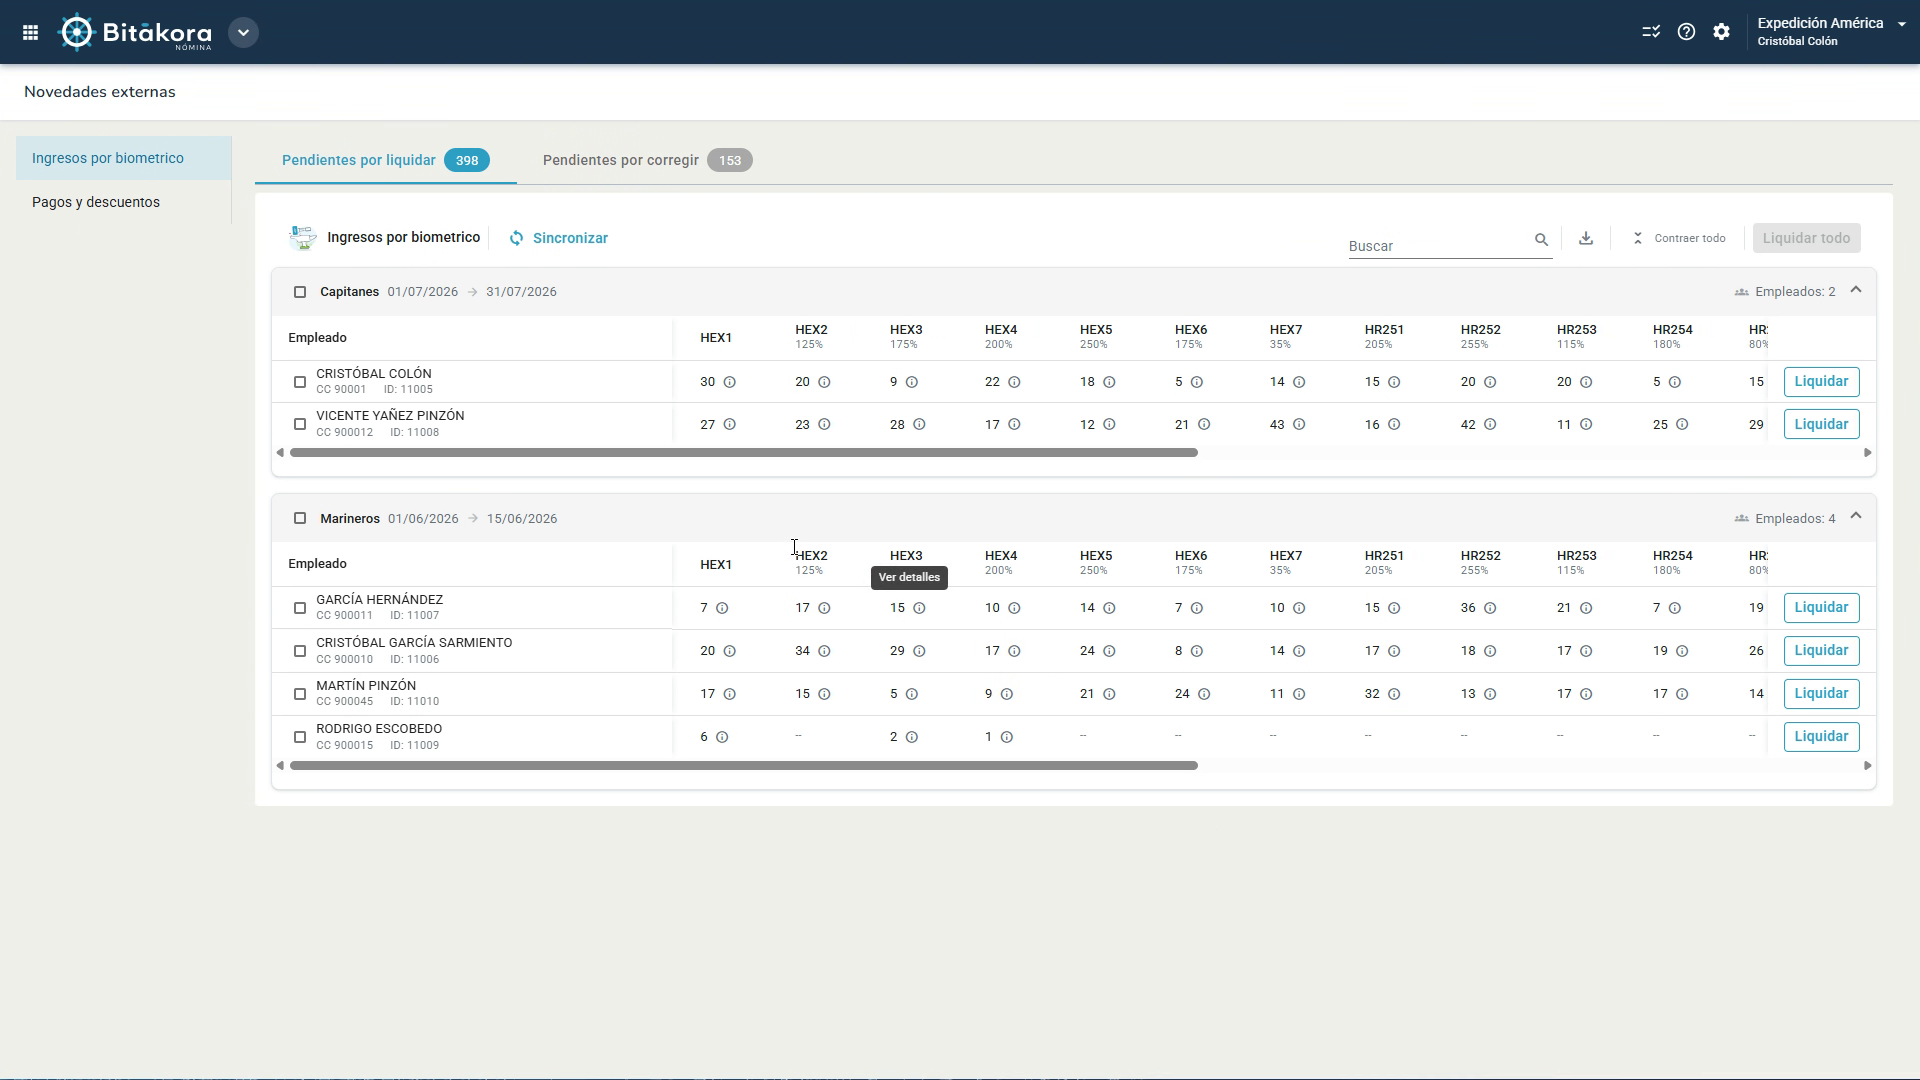Collapse the Capitanes group panel
Screen dimensions: 1920x1080
tap(1856, 290)
